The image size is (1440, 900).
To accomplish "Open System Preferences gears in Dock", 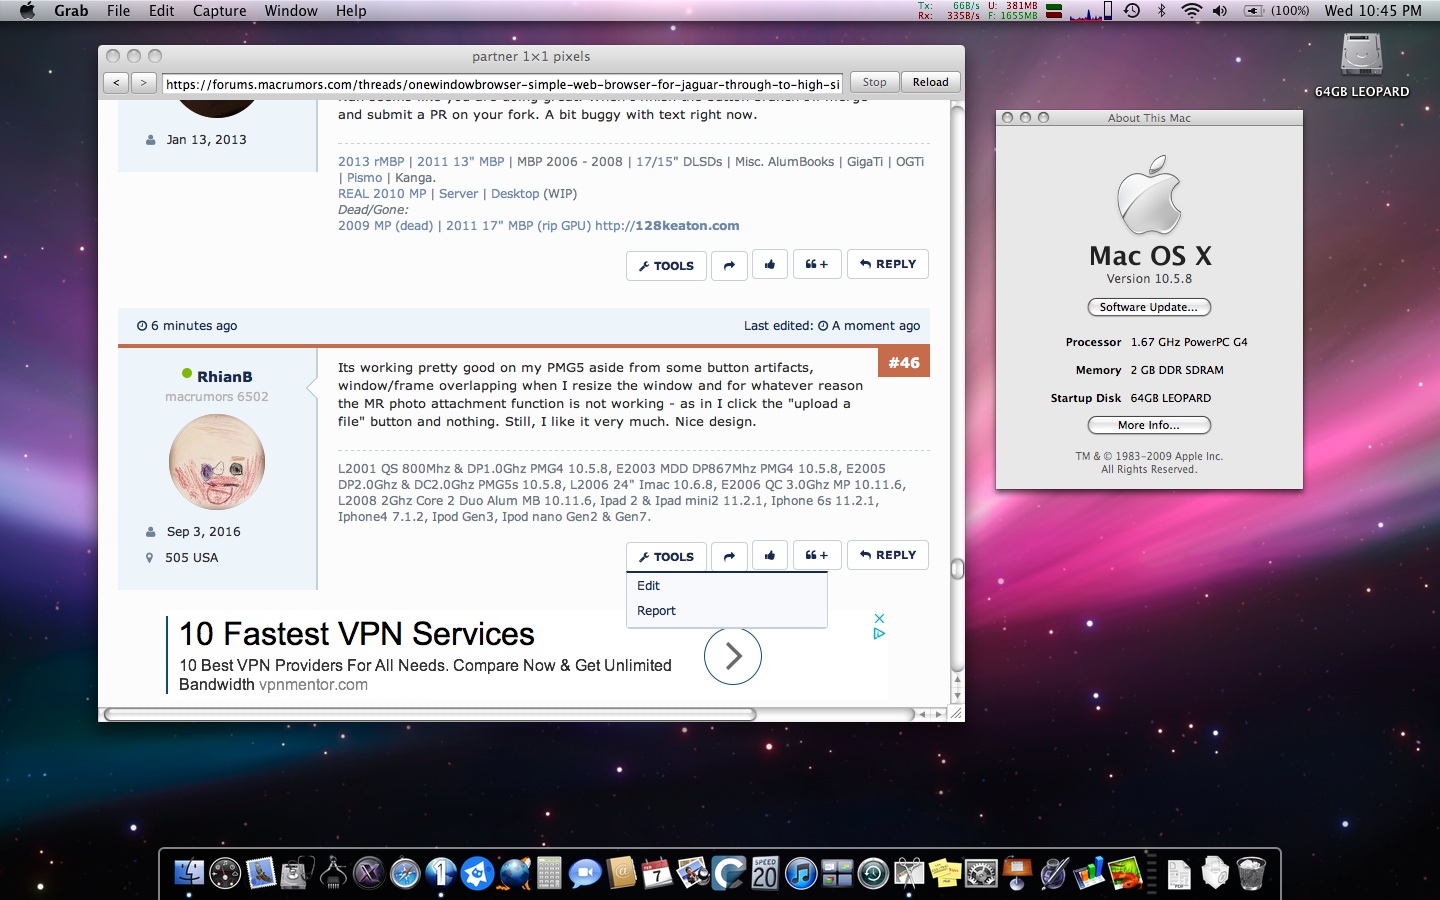I will point(981,873).
